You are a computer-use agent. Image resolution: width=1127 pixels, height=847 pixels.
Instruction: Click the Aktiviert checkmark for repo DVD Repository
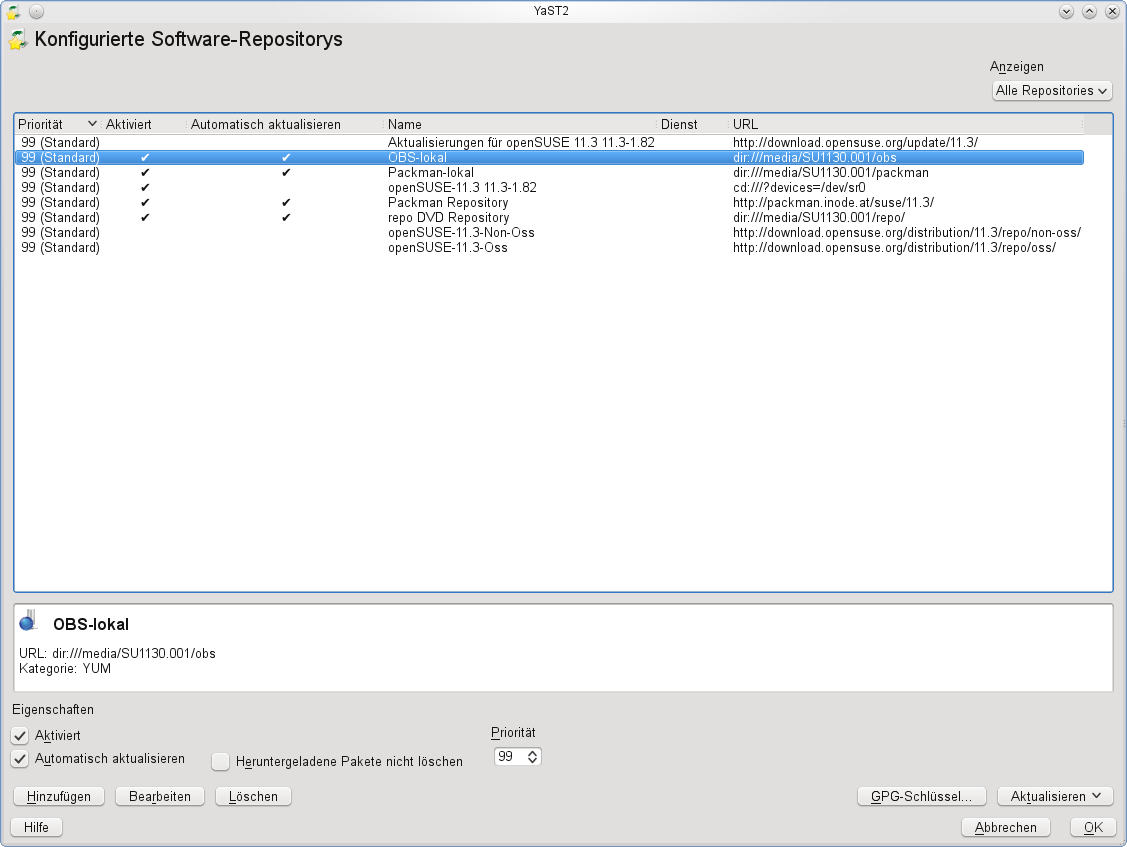pos(145,218)
